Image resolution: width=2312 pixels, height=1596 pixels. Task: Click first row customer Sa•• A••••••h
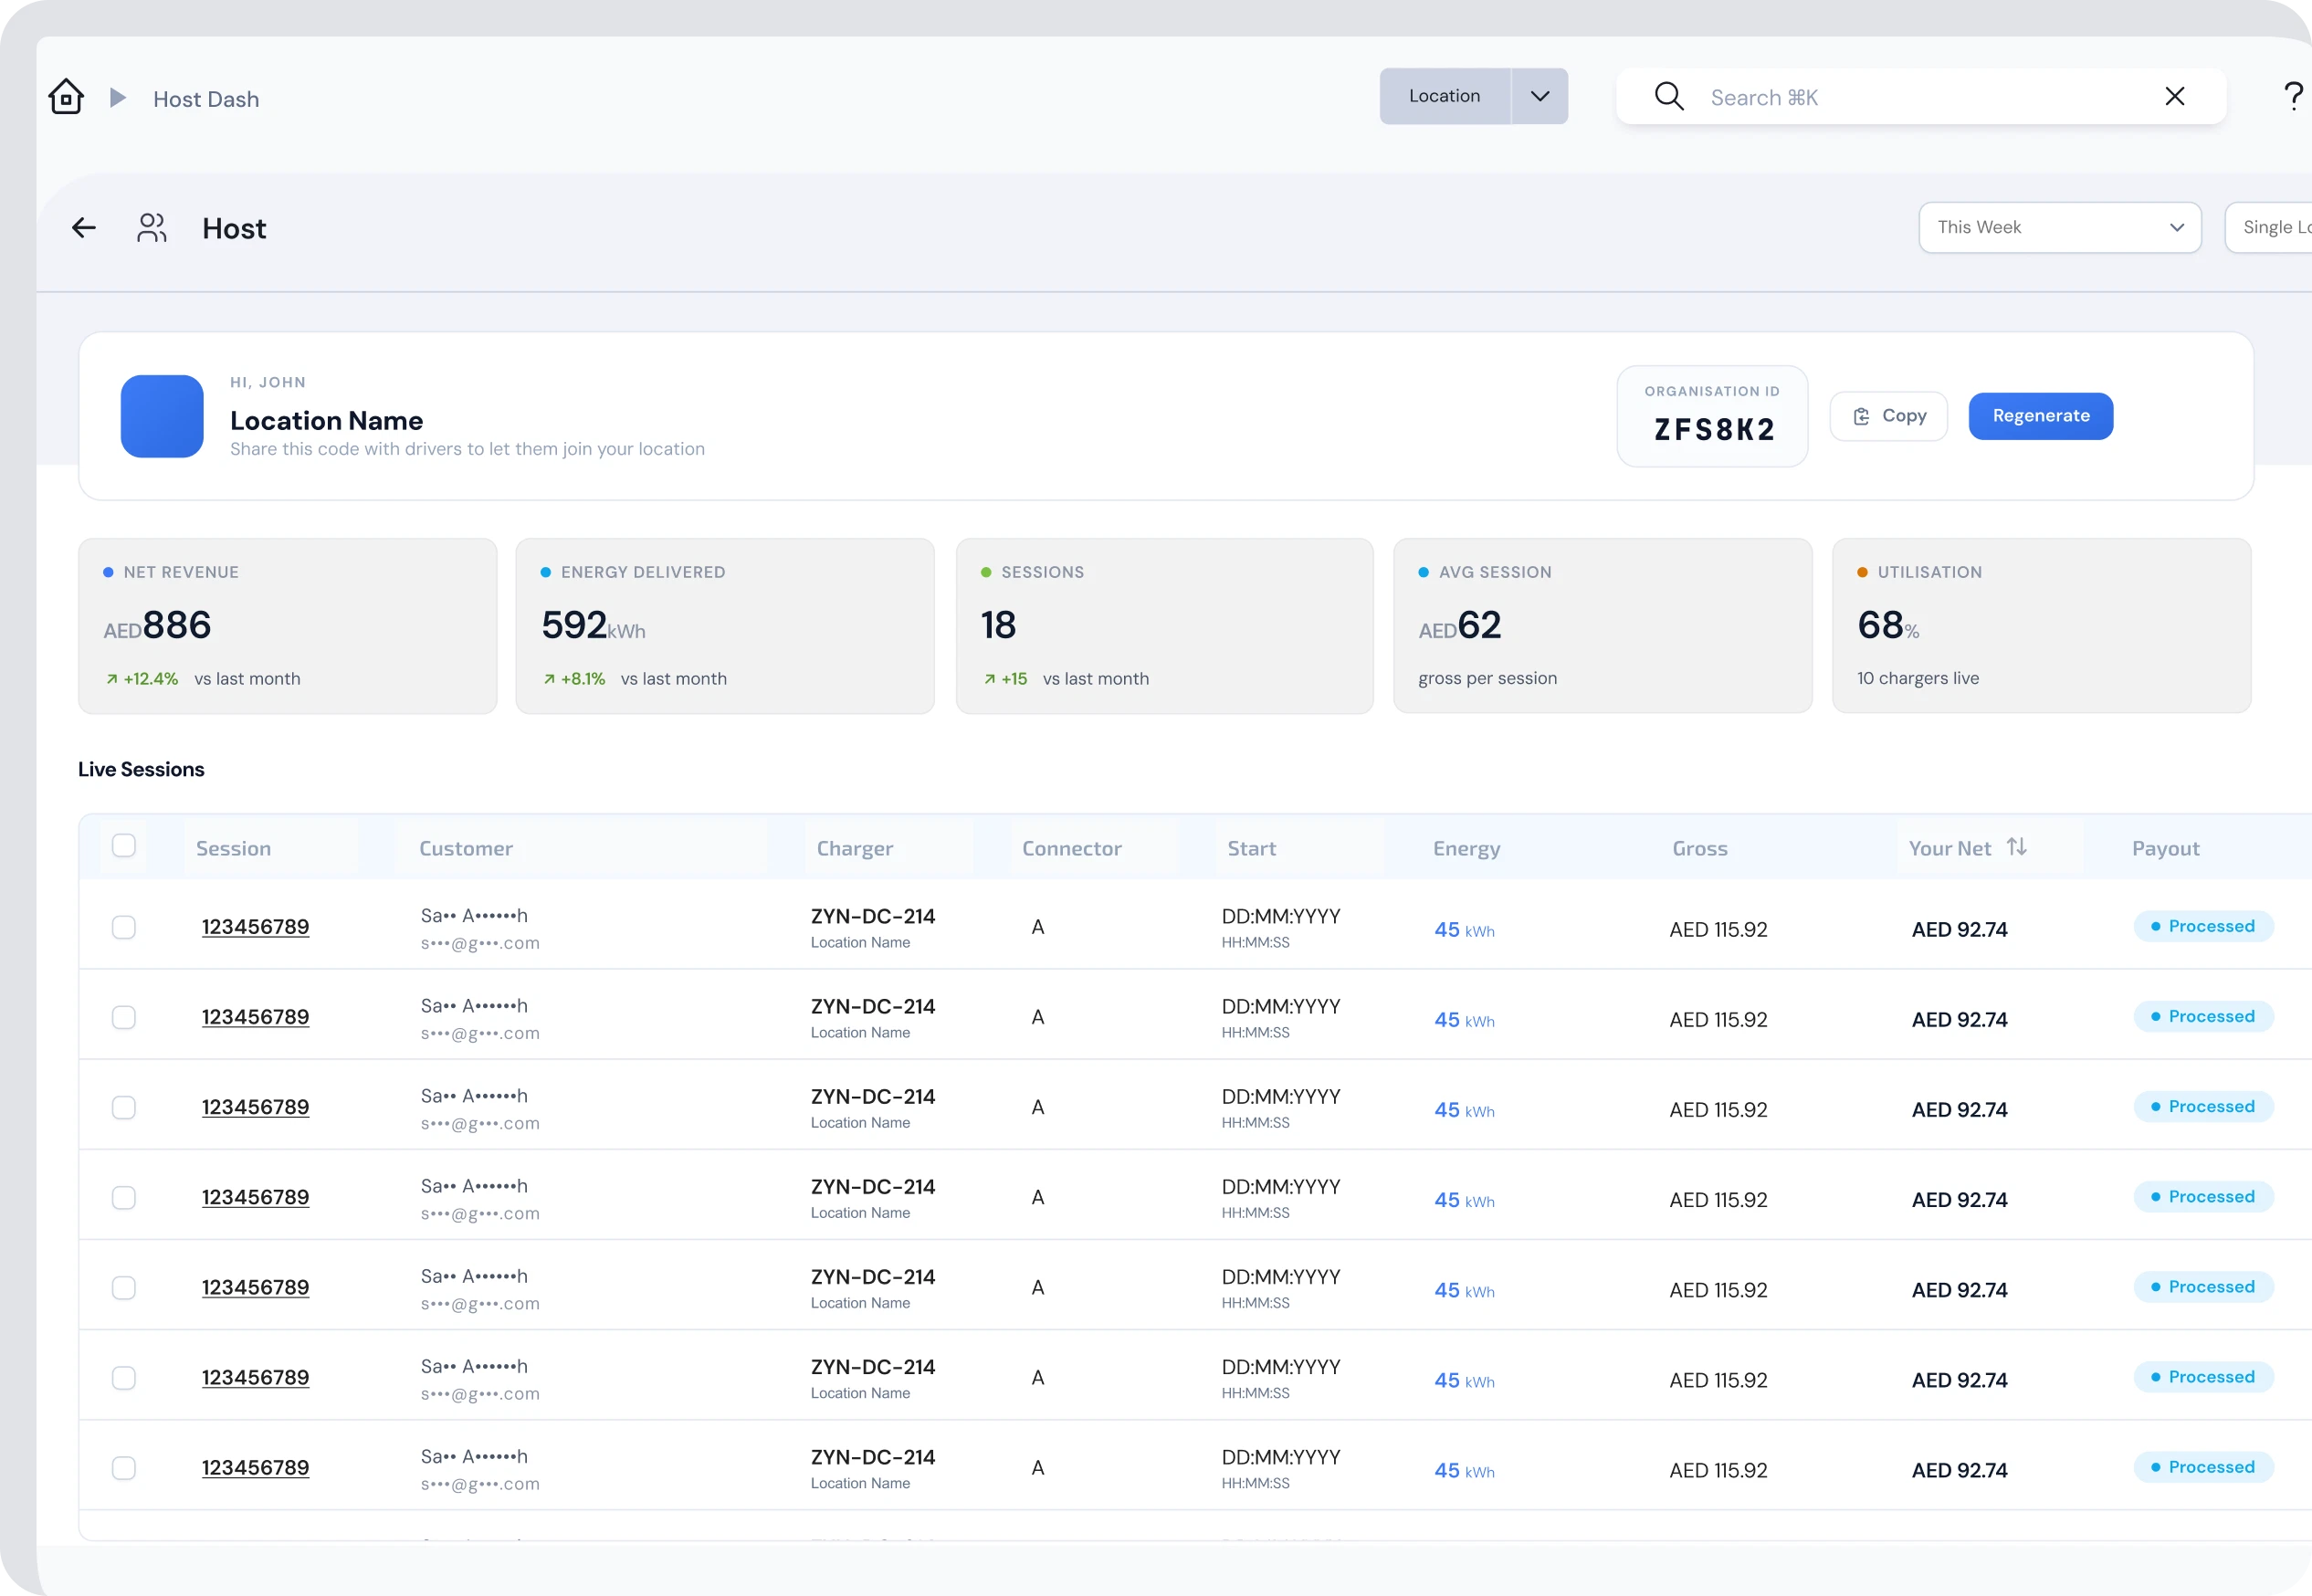click(474, 915)
